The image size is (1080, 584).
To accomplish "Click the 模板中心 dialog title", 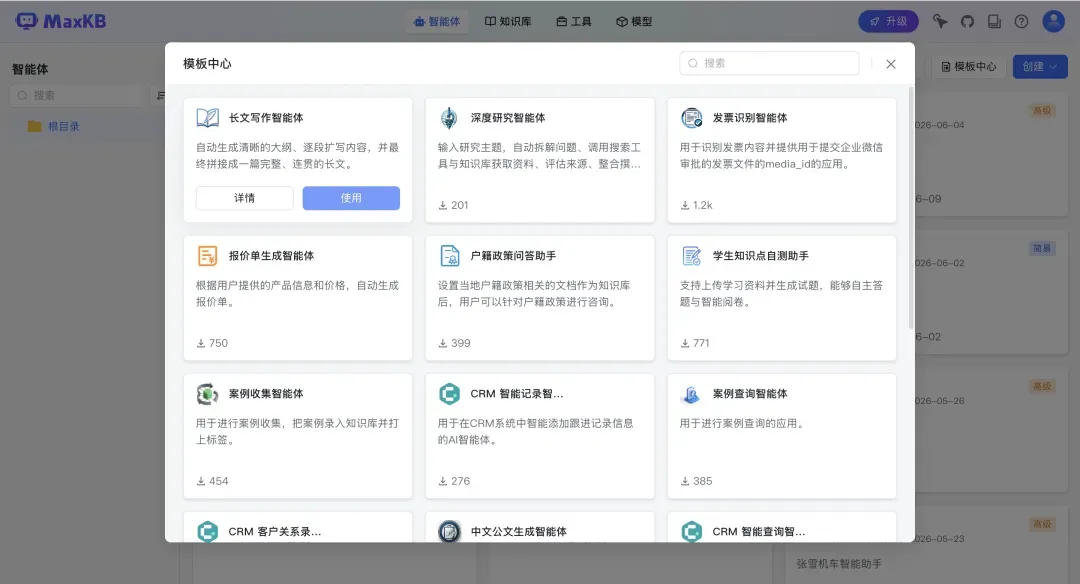I will (x=207, y=64).
